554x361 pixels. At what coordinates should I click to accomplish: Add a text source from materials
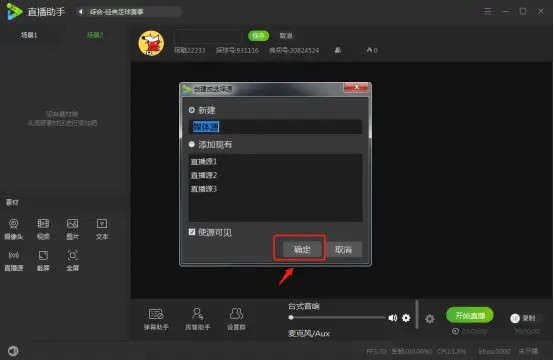[102, 229]
